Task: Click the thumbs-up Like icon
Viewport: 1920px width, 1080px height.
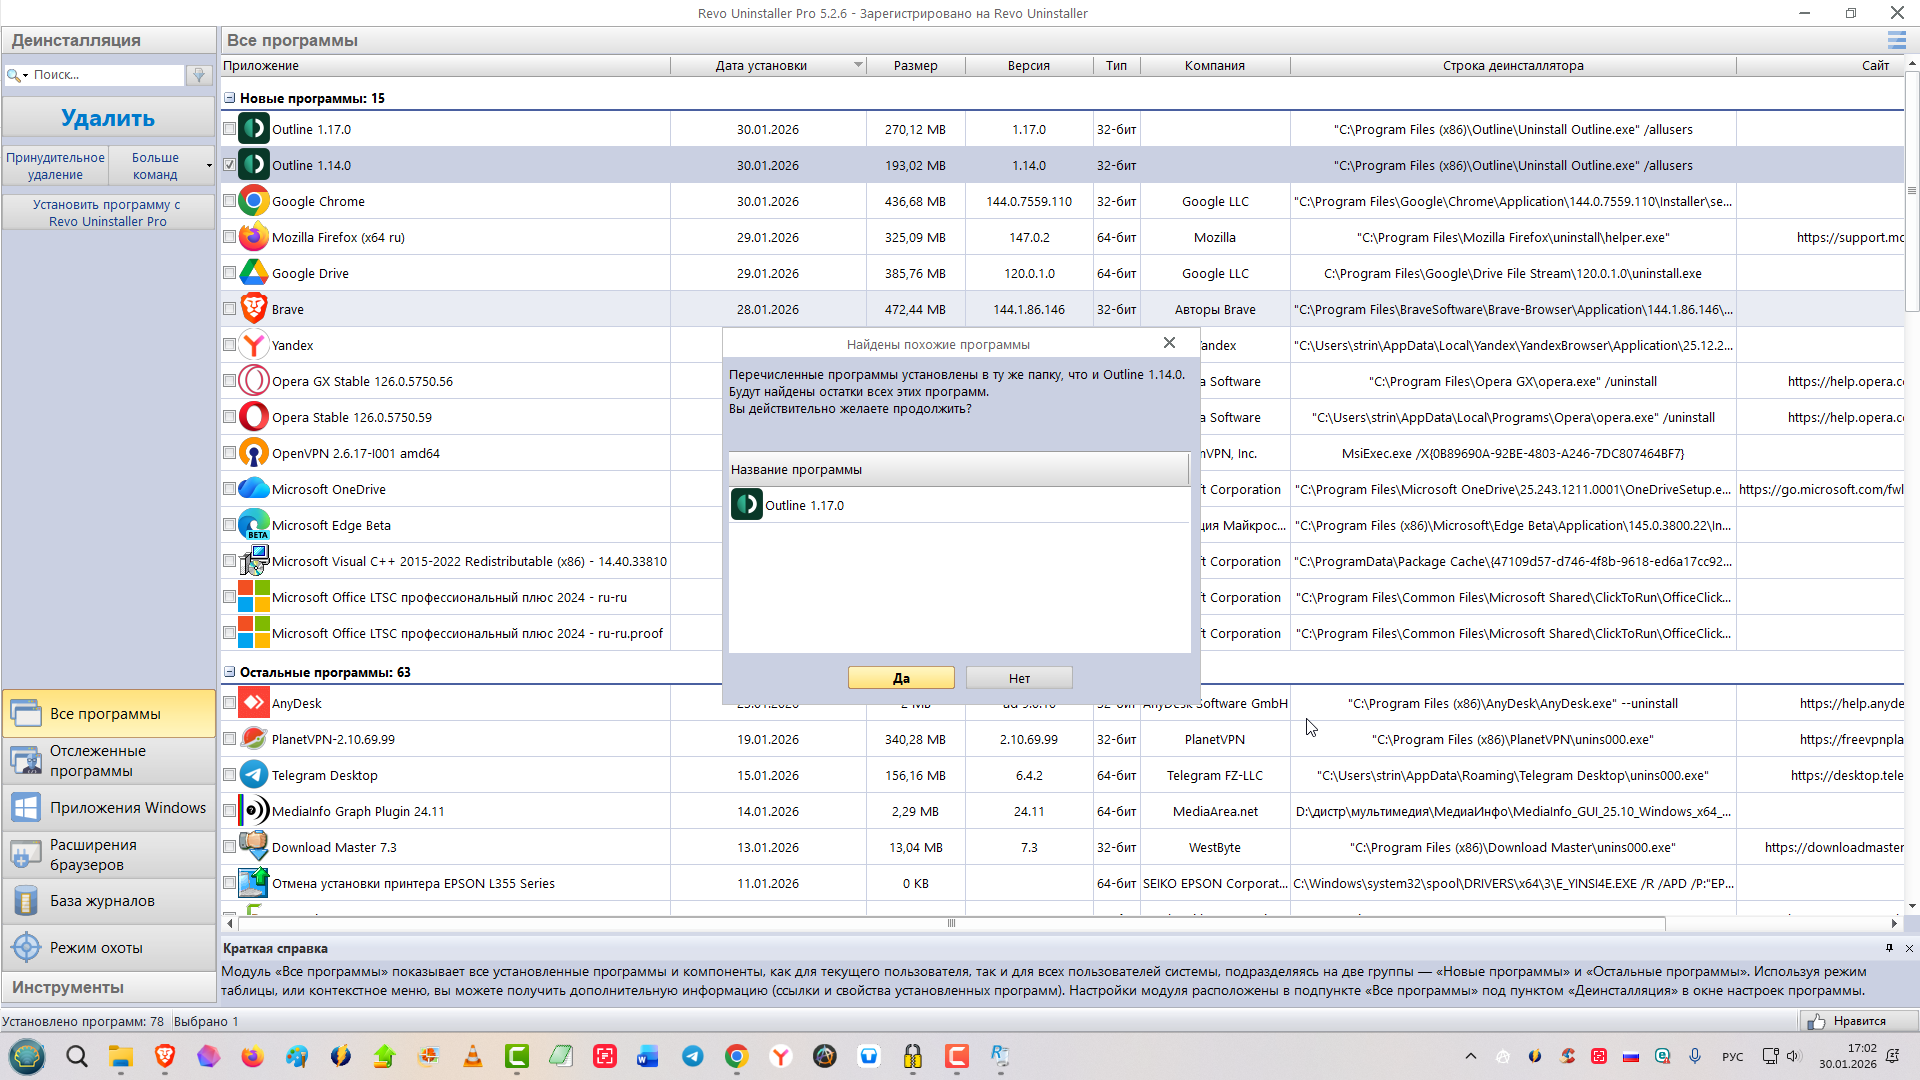Action: (1816, 1021)
